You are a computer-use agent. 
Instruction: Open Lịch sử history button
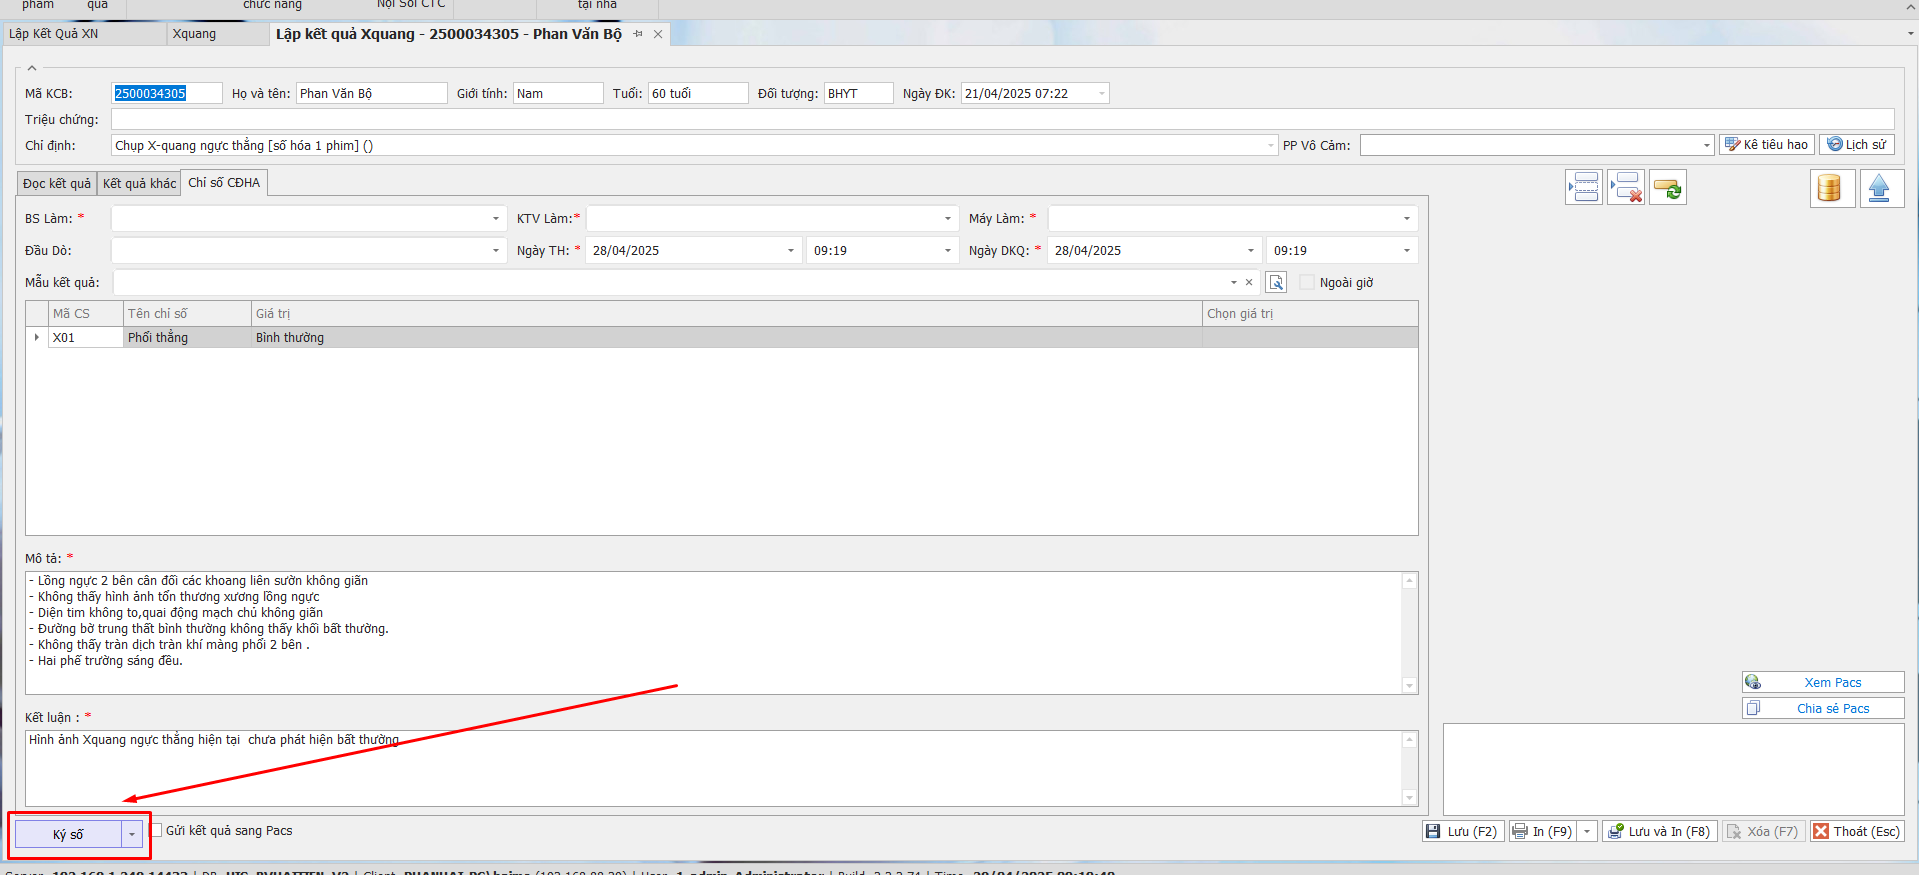tap(1856, 145)
